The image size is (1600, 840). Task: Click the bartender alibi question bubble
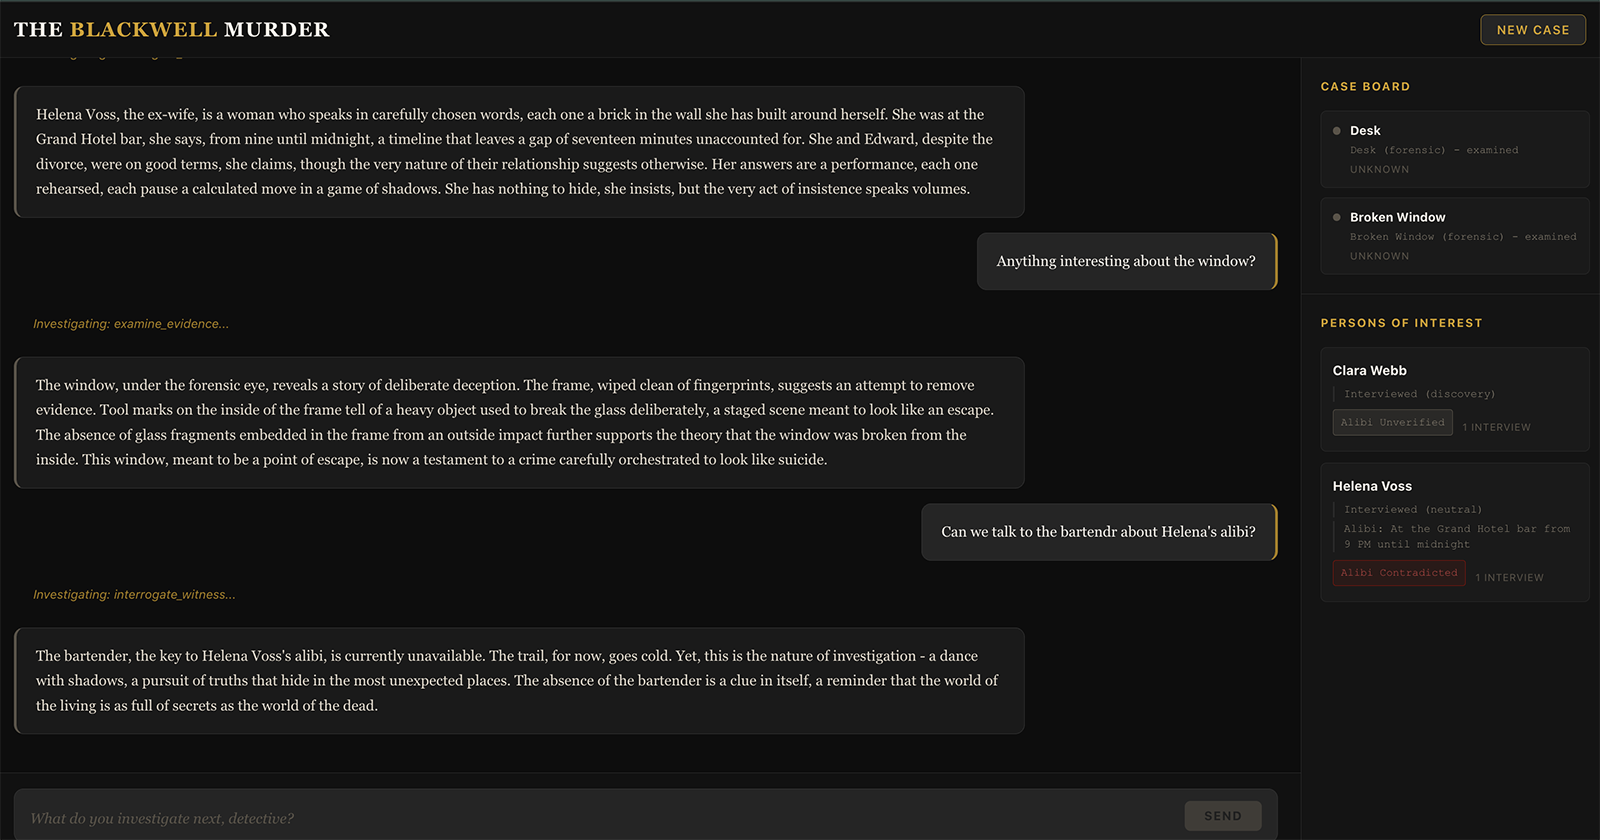pyautogui.click(x=1098, y=532)
